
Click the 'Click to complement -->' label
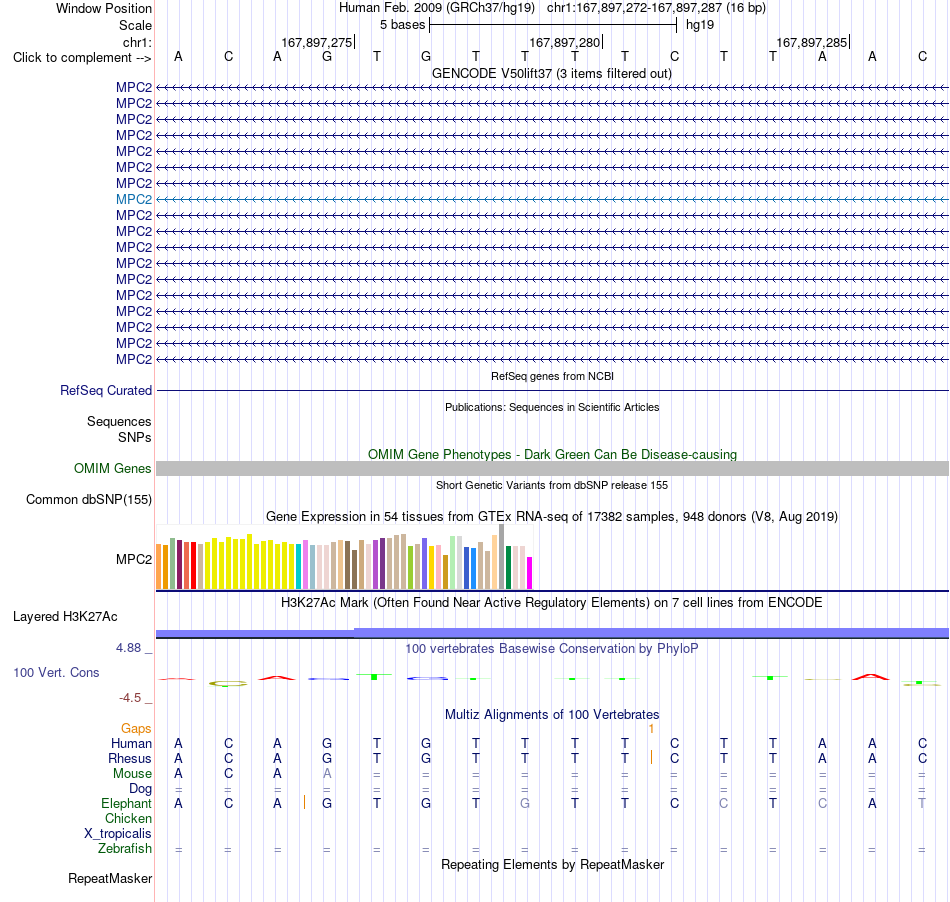pos(82,58)
